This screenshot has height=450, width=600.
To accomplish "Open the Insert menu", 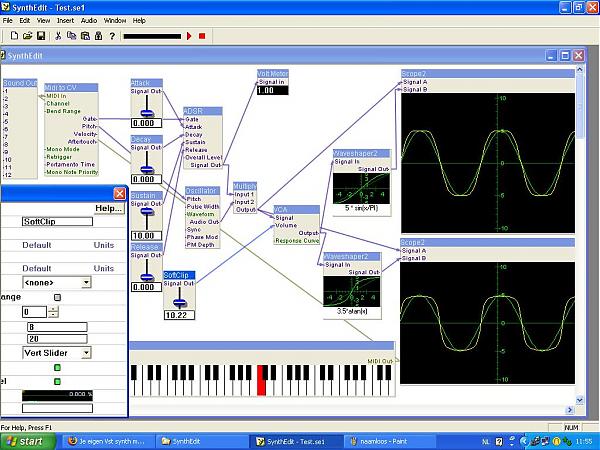I will pyautogui.click(x=65, y=21).
